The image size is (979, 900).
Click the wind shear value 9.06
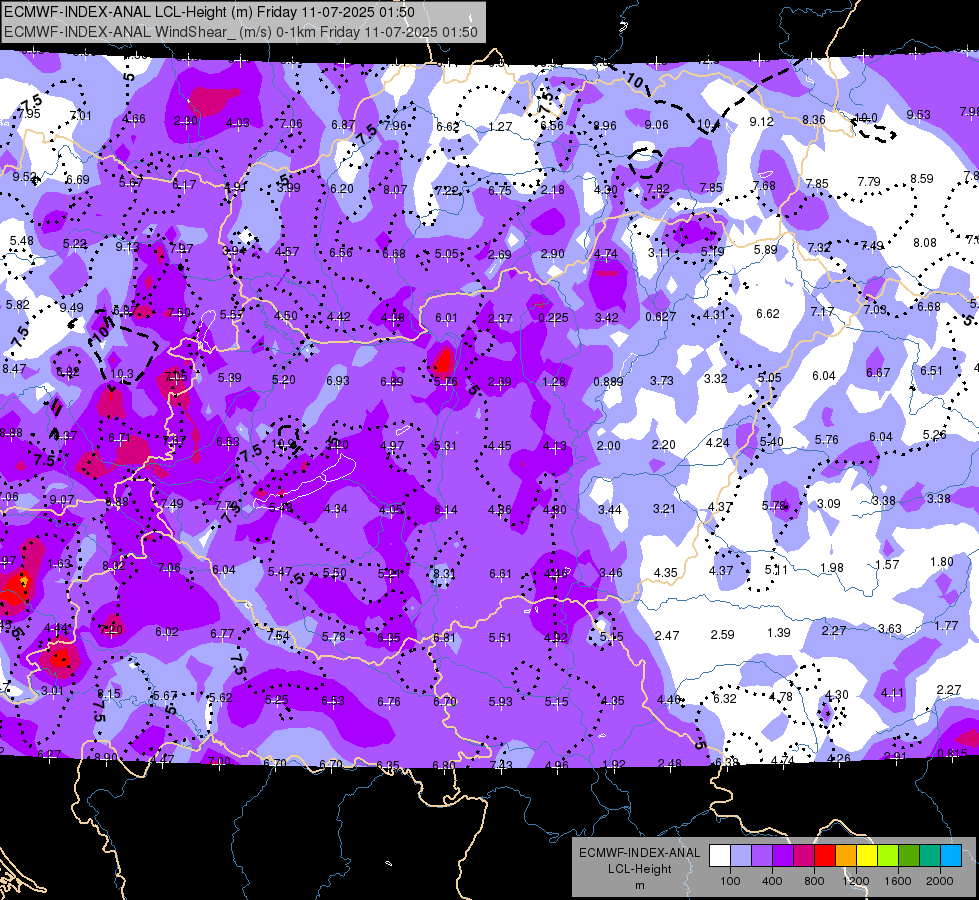click(x=656, y=125)
